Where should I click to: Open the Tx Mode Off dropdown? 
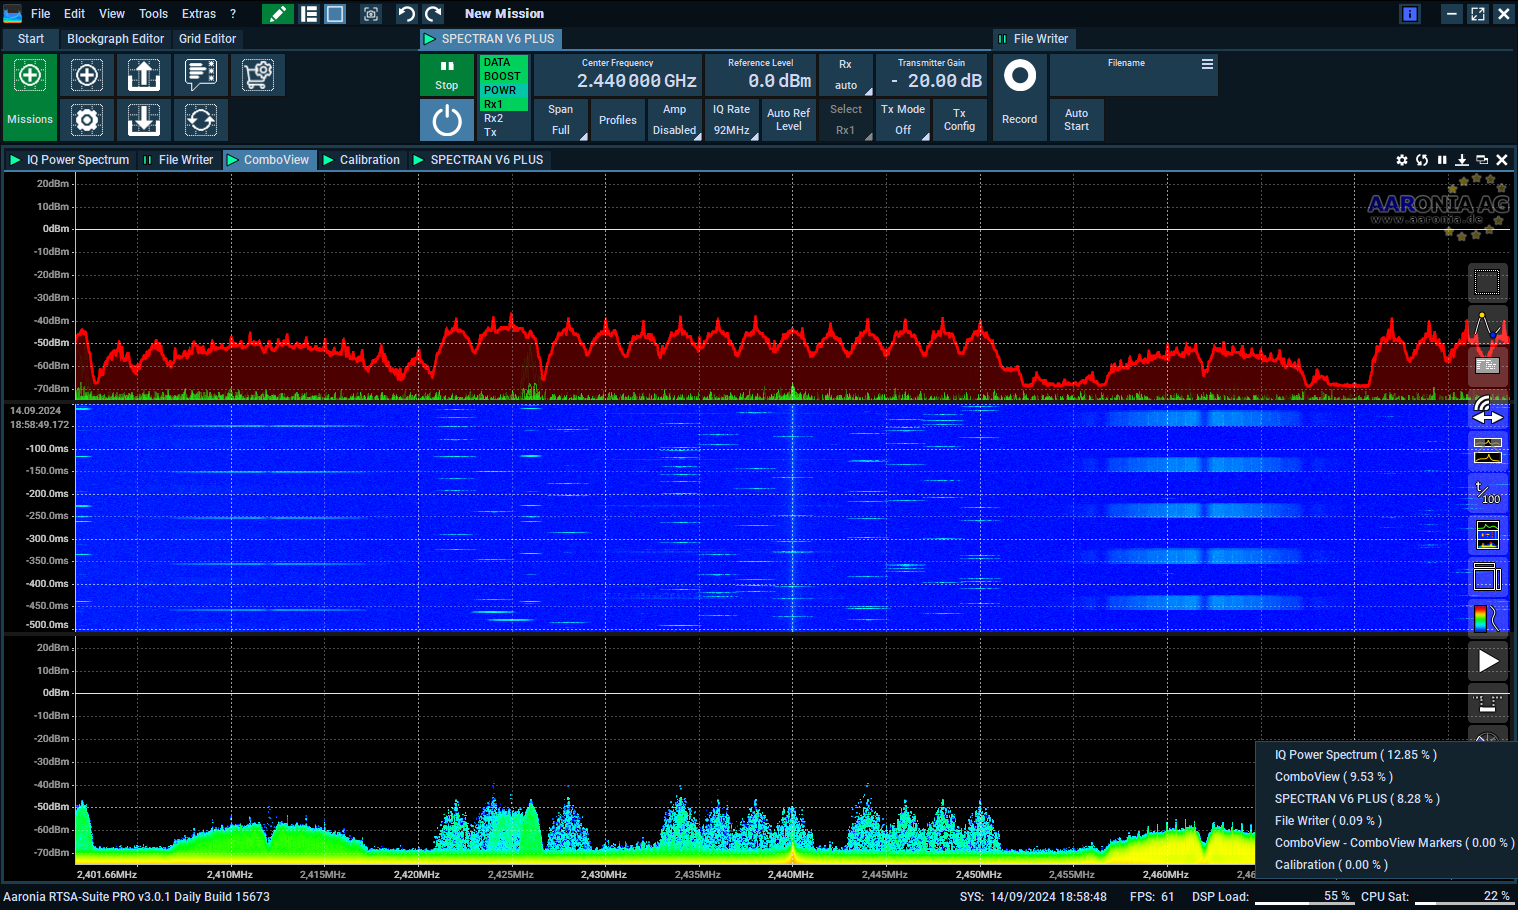click(x=903, y=120)
